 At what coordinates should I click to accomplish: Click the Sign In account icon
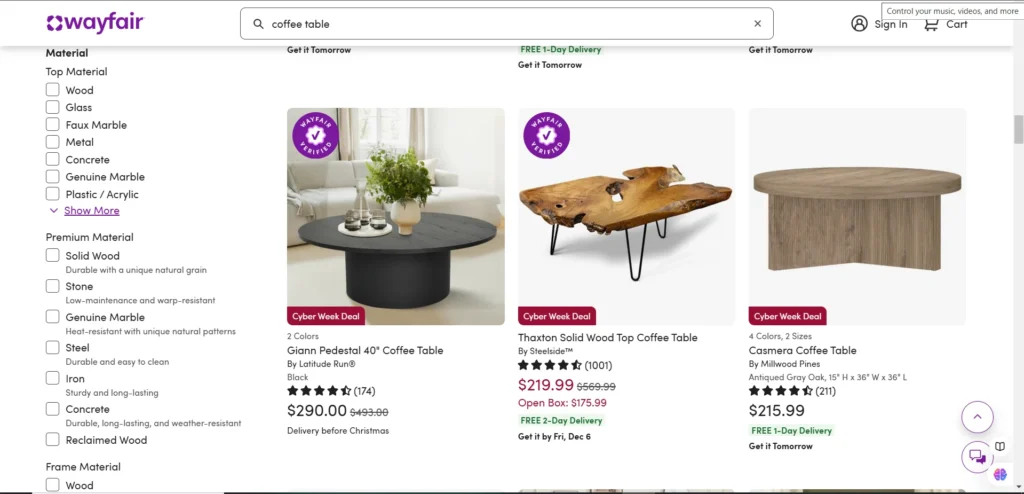859,24
